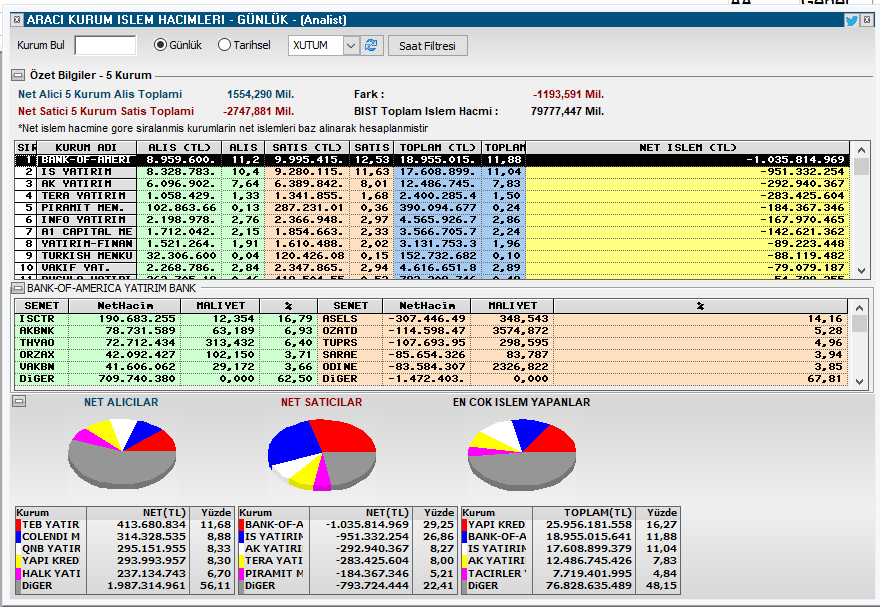Open the XUTUM index dropdown

(351, 45)
